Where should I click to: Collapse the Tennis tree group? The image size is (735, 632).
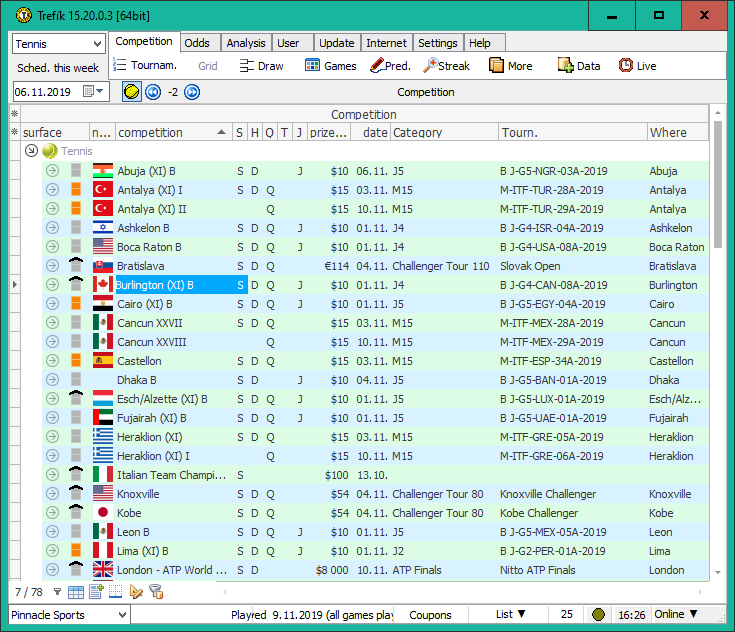click(x=31, y=151)
